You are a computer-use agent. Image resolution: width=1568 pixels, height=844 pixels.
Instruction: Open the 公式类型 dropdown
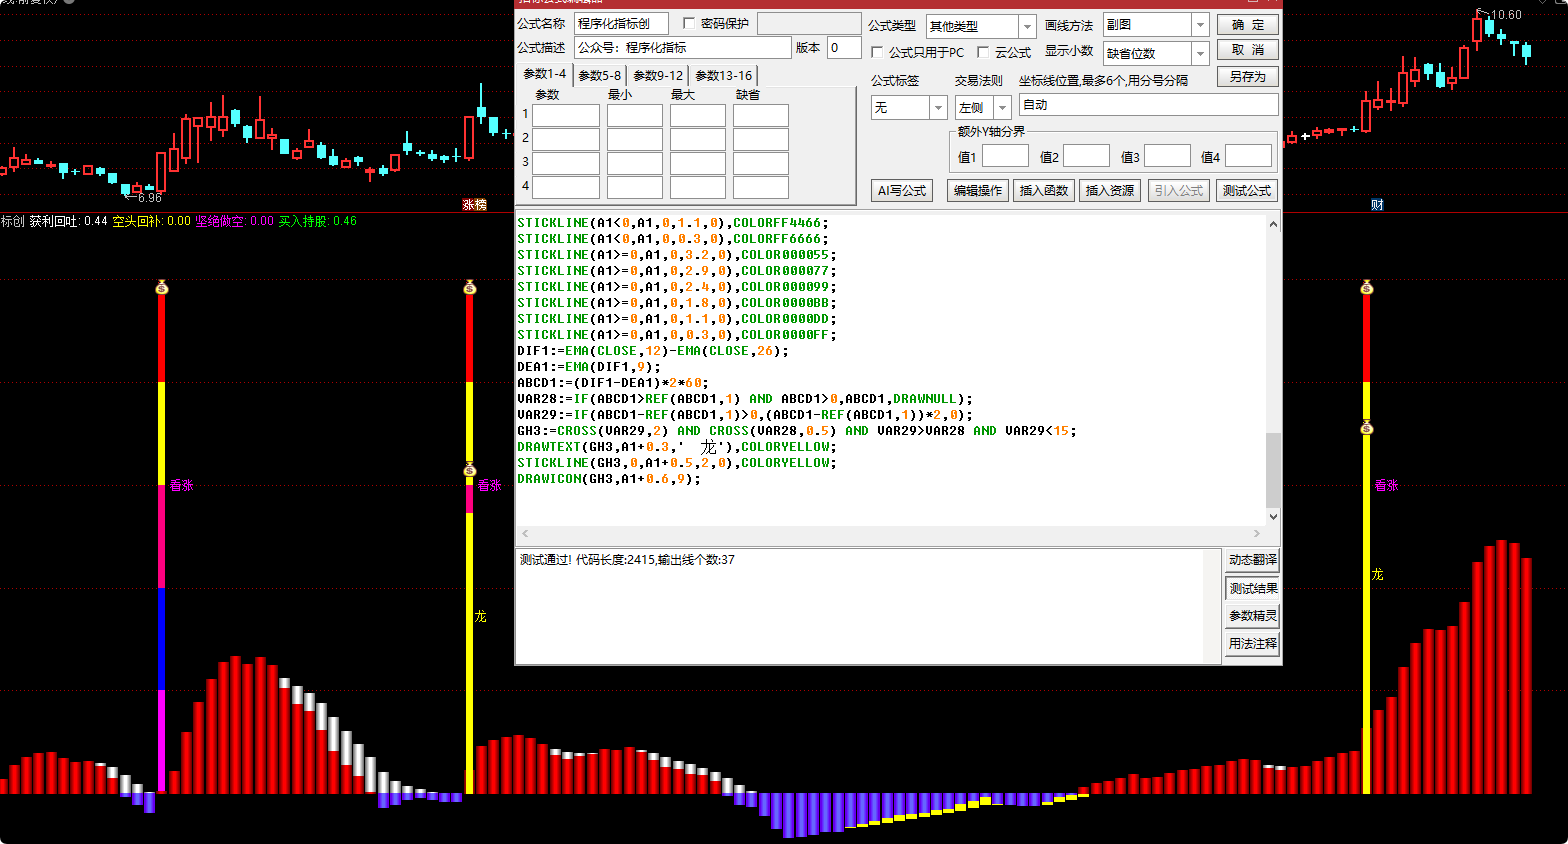pos(1027,26)
